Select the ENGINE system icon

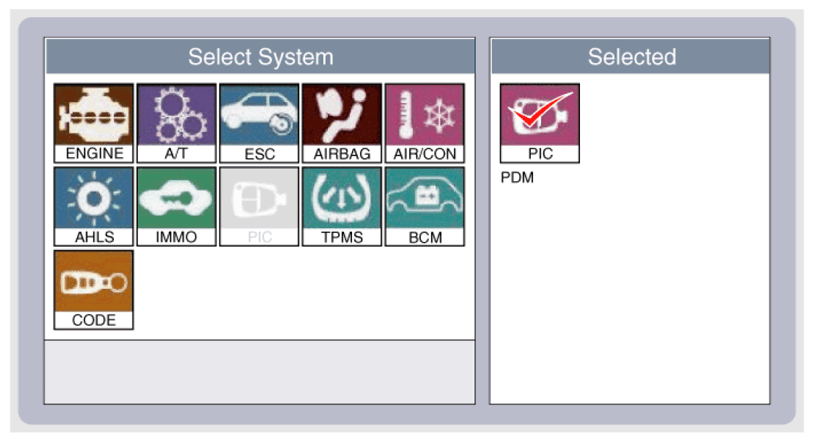[x=93, y=122]
